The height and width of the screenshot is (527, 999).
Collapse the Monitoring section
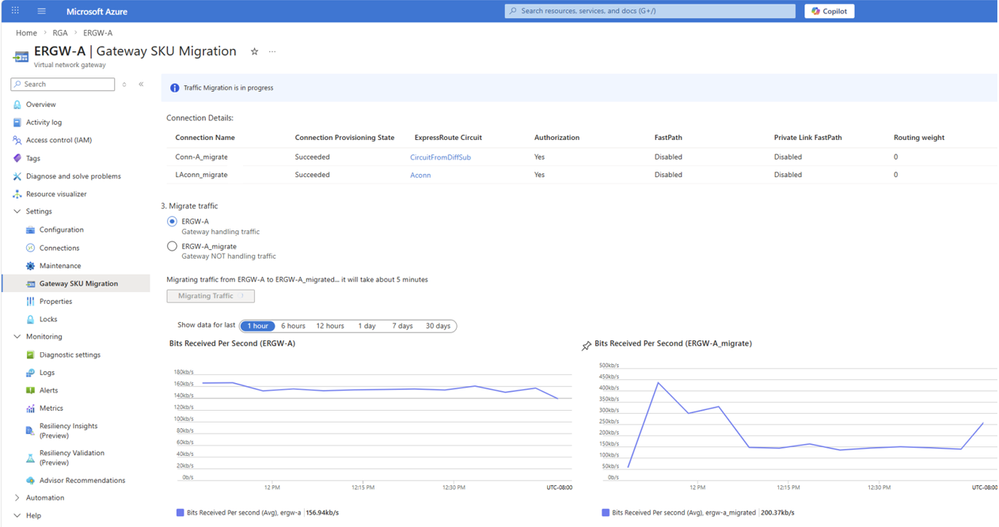pyautogui.click(x=17, y=337)
